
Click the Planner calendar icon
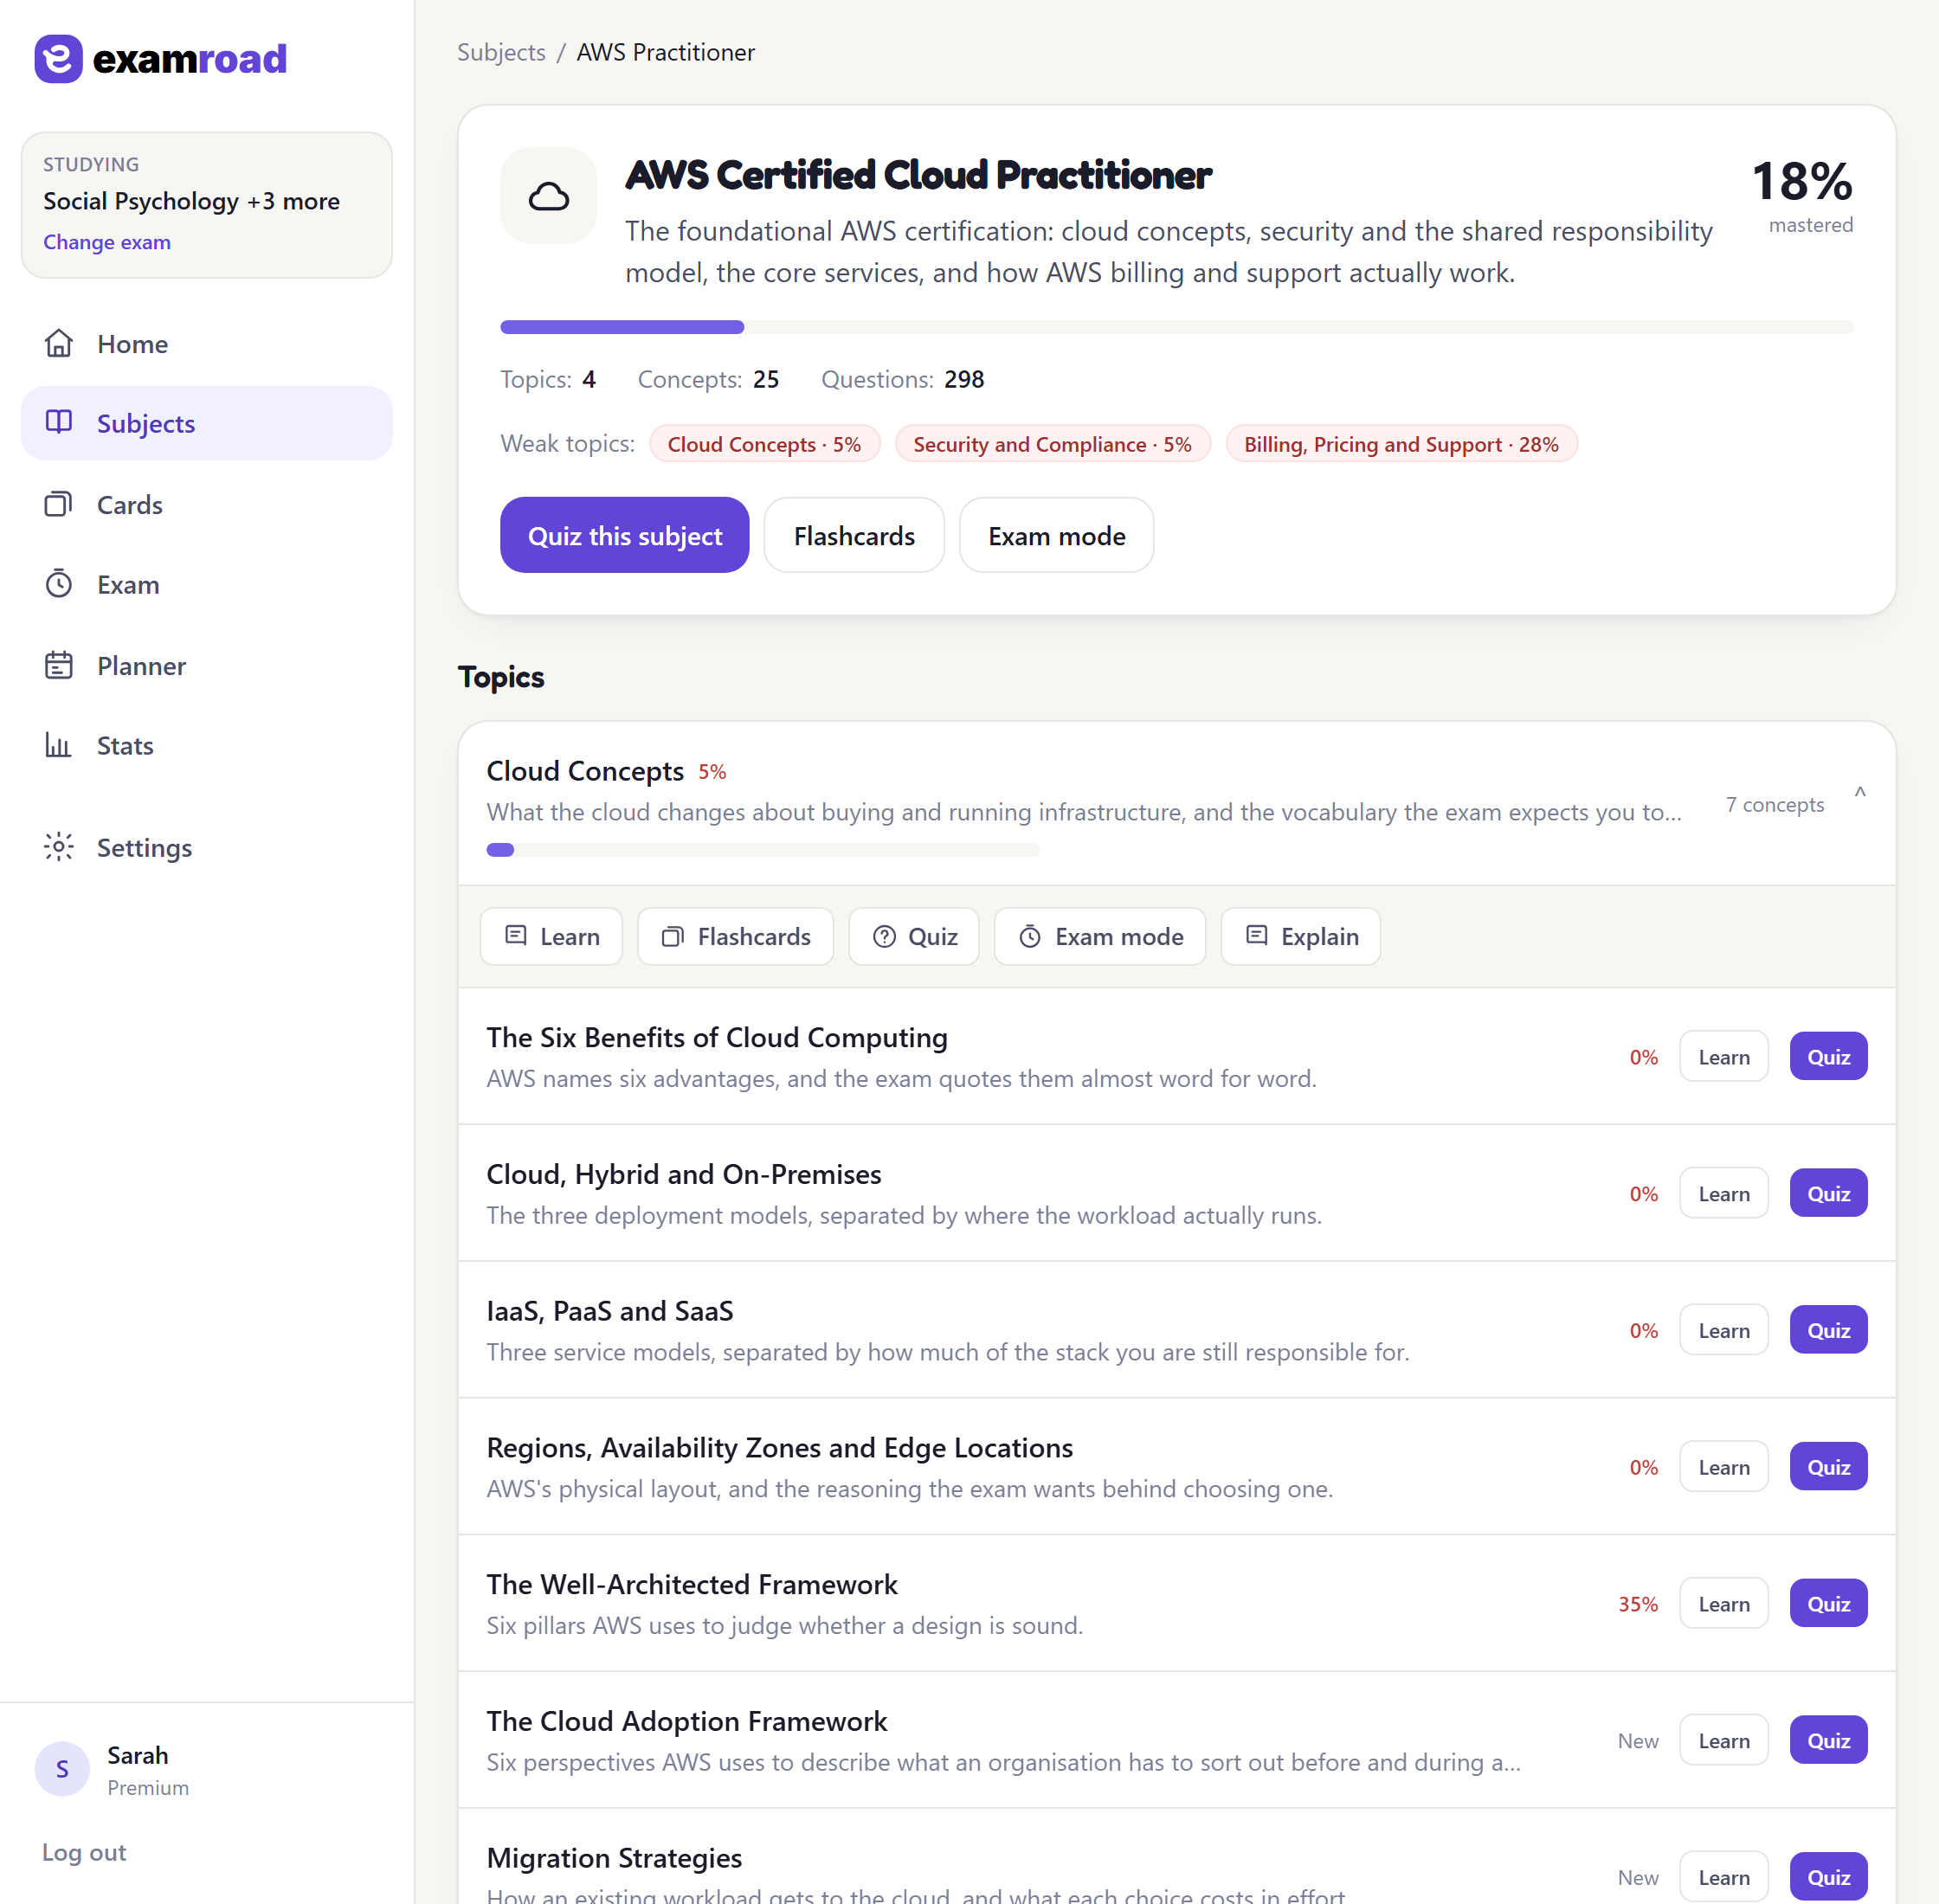(x=59, y=665)
